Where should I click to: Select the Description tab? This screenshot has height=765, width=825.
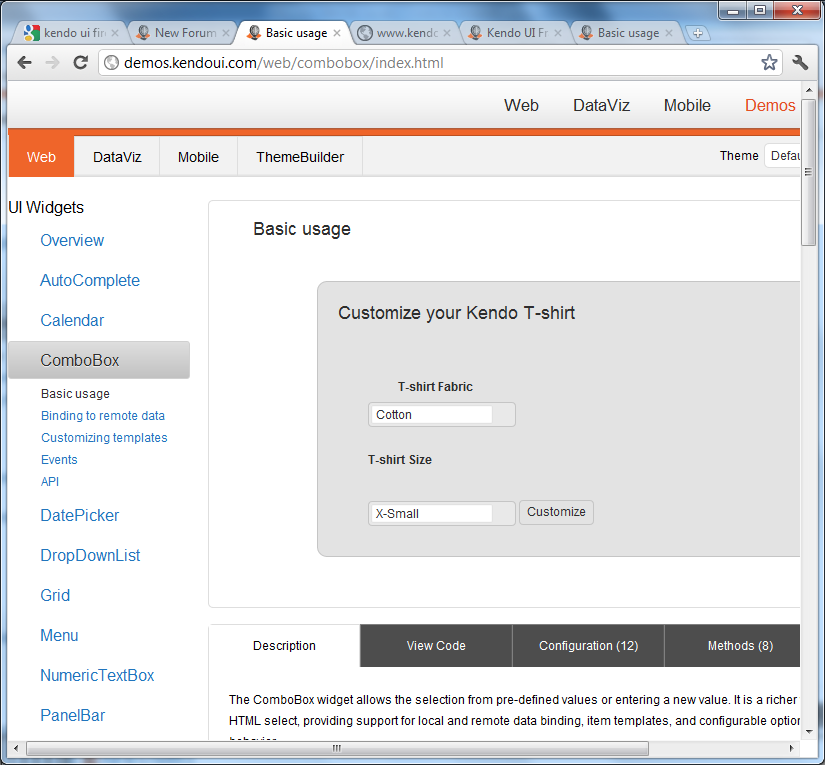[x=284, y=646]
